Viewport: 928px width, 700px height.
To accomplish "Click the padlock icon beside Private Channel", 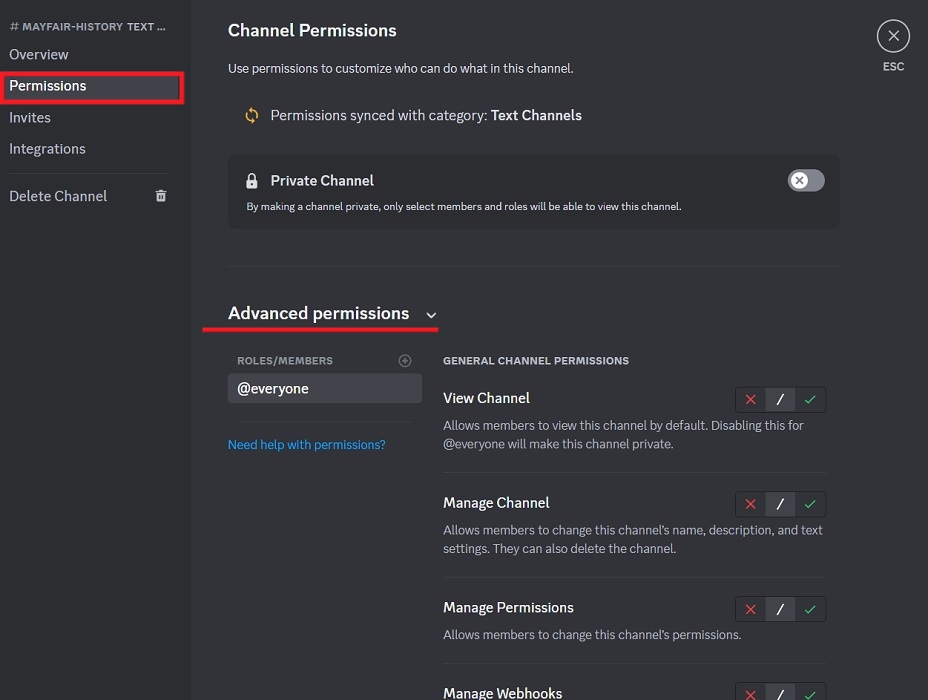I will coord(252,180).
